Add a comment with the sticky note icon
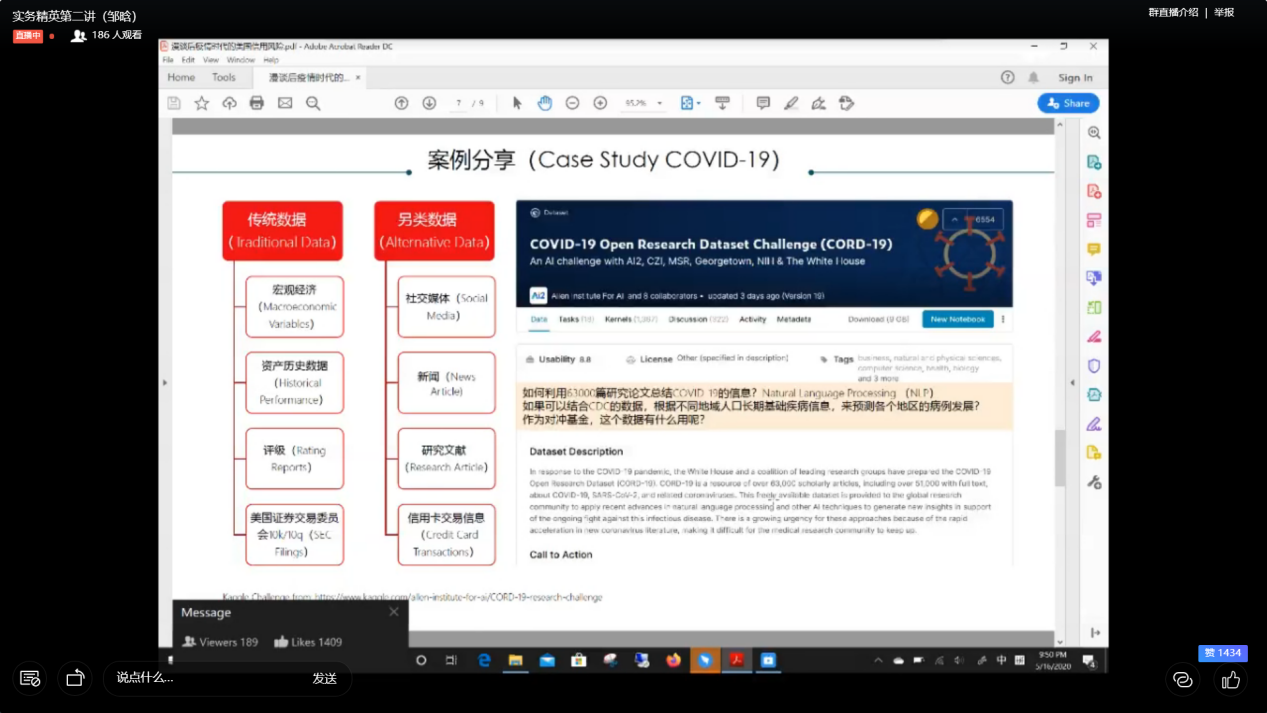Image resolution: width=1267 pixels, height=713 pixels. pos(763,103)
